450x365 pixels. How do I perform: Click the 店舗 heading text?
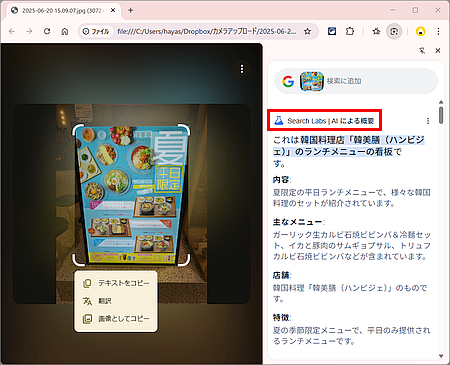[281, 275]
